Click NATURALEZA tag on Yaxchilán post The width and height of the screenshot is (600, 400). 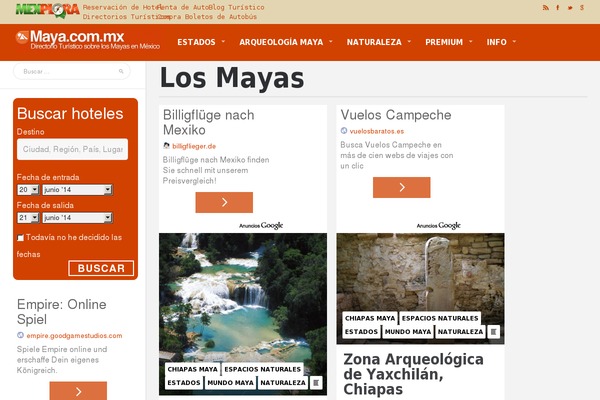(x=460, y=331)
